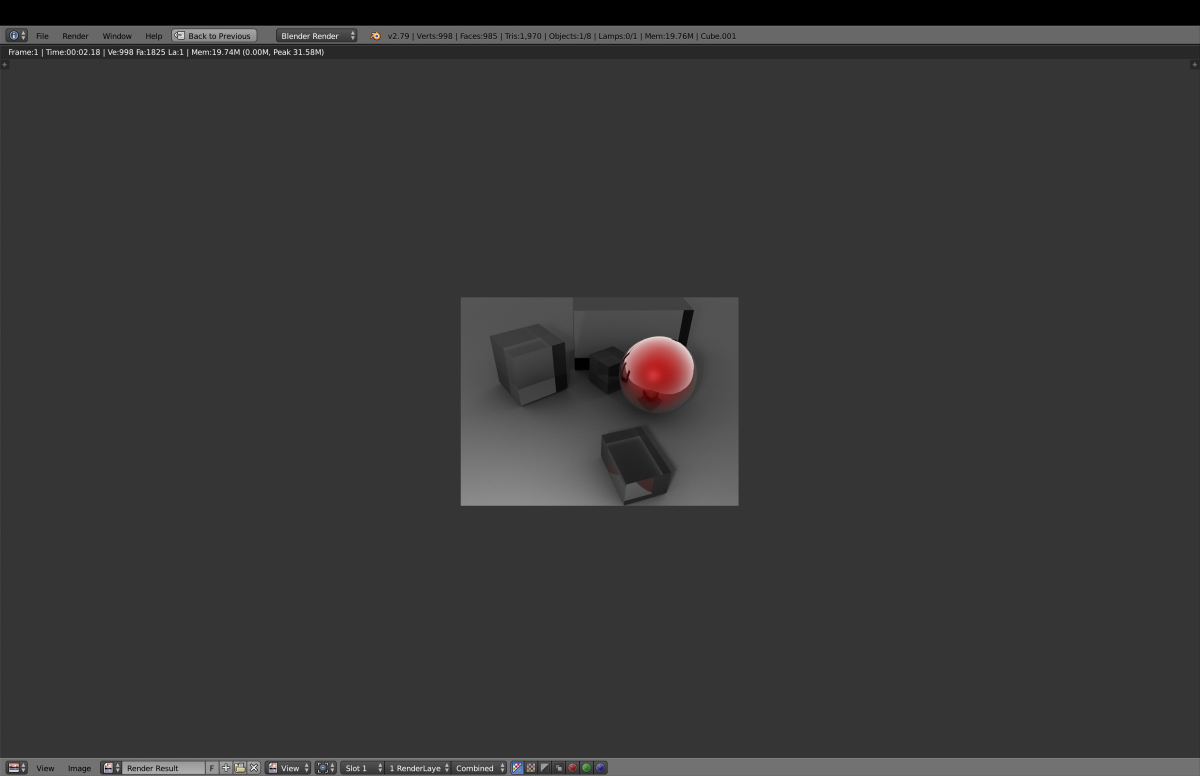The height and width of the screenshot is (776, 1200).
Task: Open the File menu
Action: 42,36
